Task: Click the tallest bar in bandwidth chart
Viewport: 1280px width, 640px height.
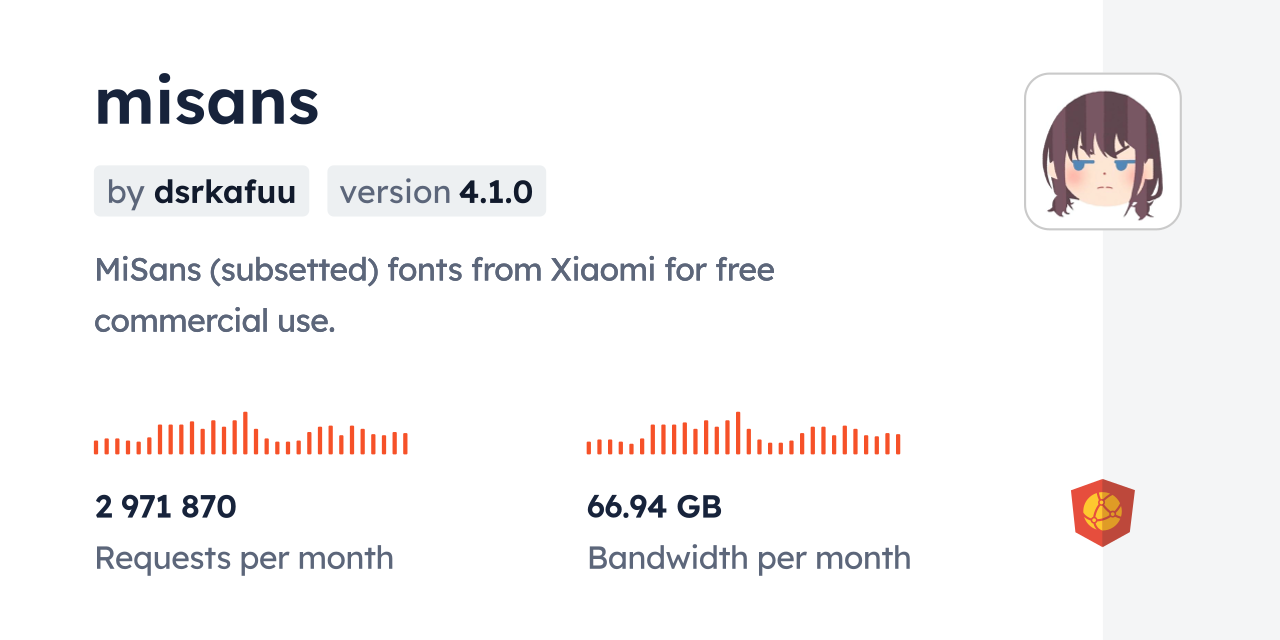Action: pyautogui.click(x=738, y=433)
